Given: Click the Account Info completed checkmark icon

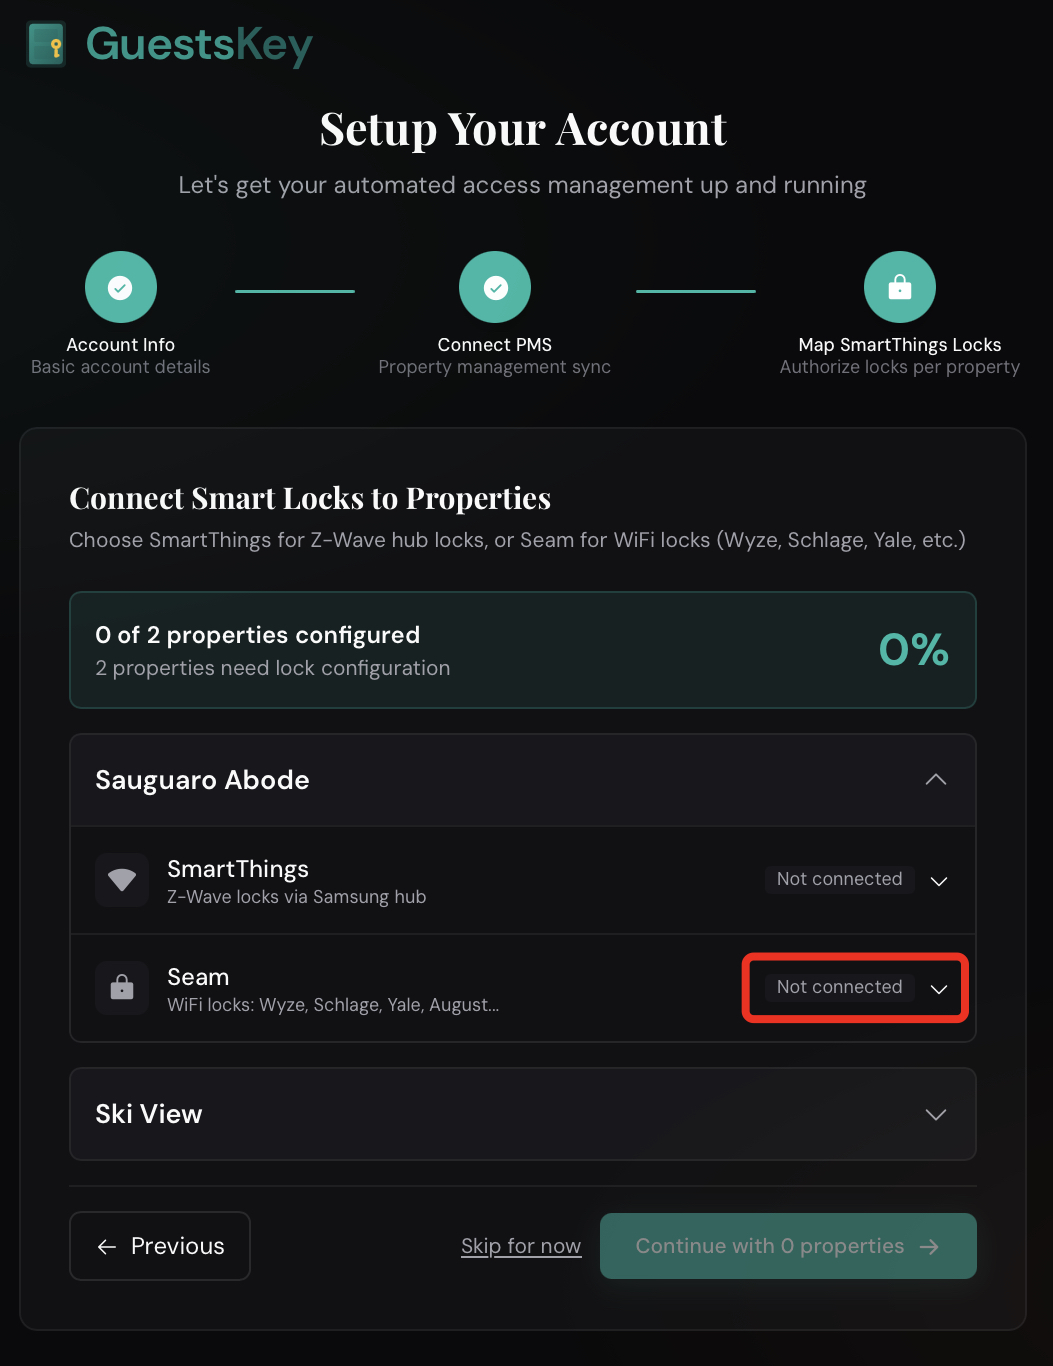Looking at the screenshot, I should pos(120,287).
